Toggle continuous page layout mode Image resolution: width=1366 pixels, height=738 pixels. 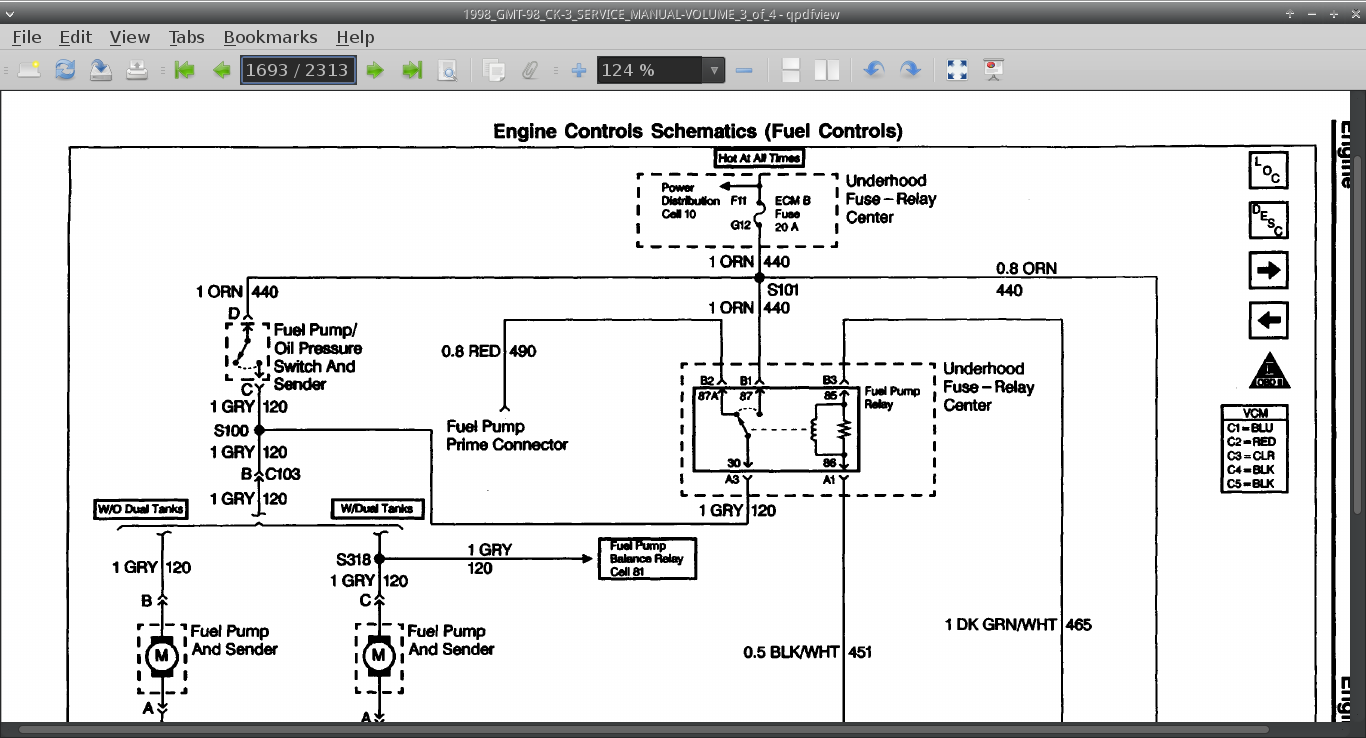click(790, 70)
